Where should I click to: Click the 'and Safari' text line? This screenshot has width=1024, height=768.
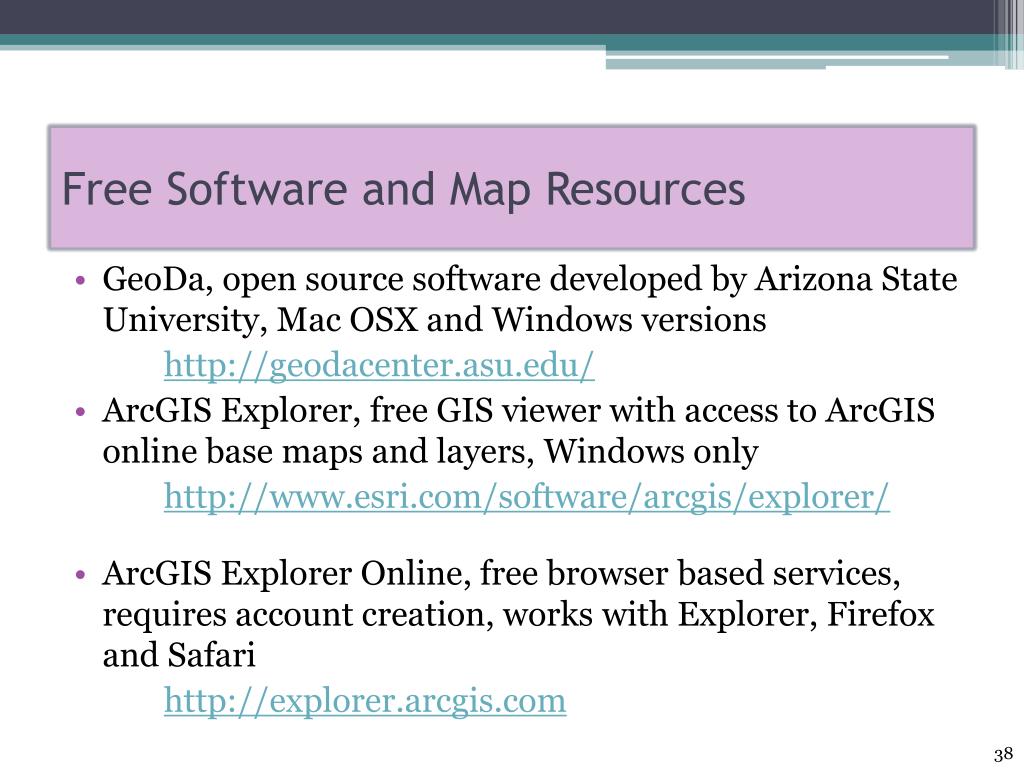tap(179, 655)
